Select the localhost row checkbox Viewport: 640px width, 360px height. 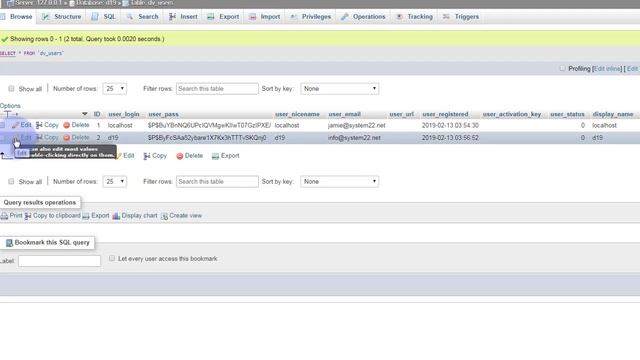tap(2, 125)
